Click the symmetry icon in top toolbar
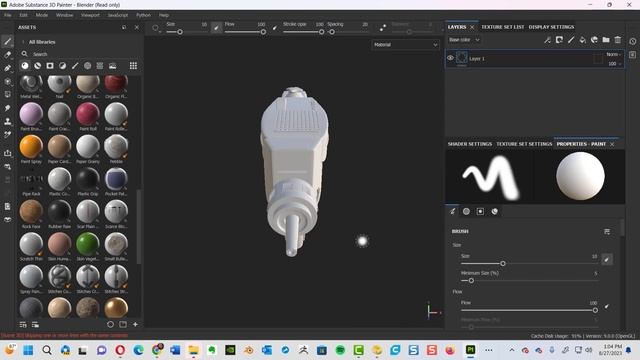 click(x=382, y=28)
